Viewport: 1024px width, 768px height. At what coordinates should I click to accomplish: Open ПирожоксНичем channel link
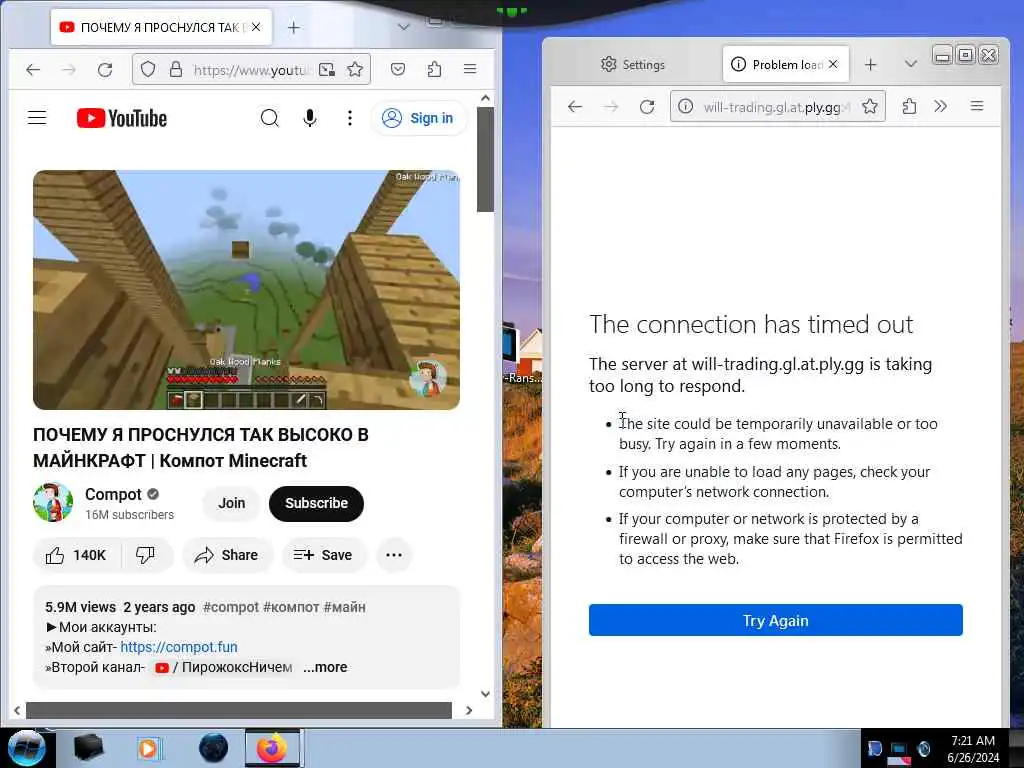(x=224, y=667)
